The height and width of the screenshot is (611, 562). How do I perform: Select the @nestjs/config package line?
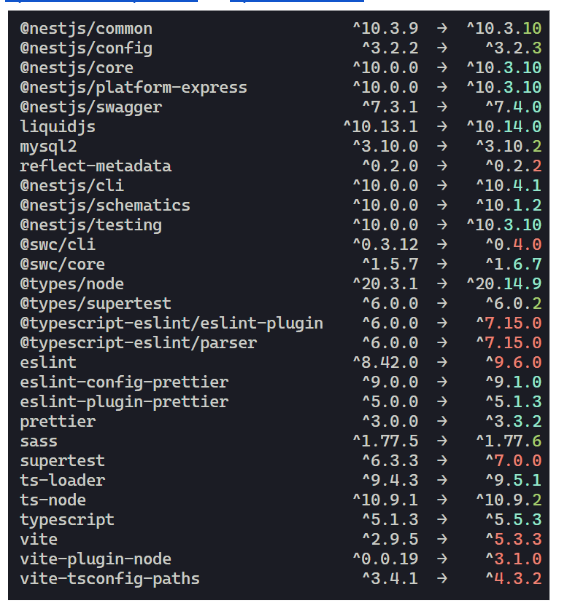point(280,48)
